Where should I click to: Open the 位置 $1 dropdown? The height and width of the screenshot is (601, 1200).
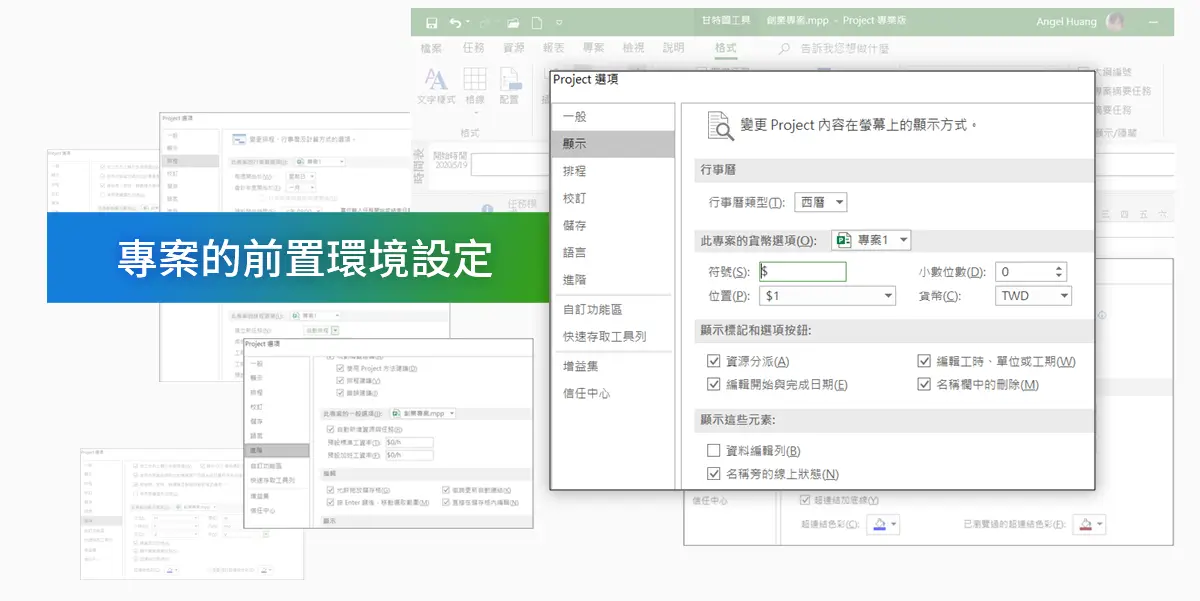pyautogui.click(x=827, y=296)
